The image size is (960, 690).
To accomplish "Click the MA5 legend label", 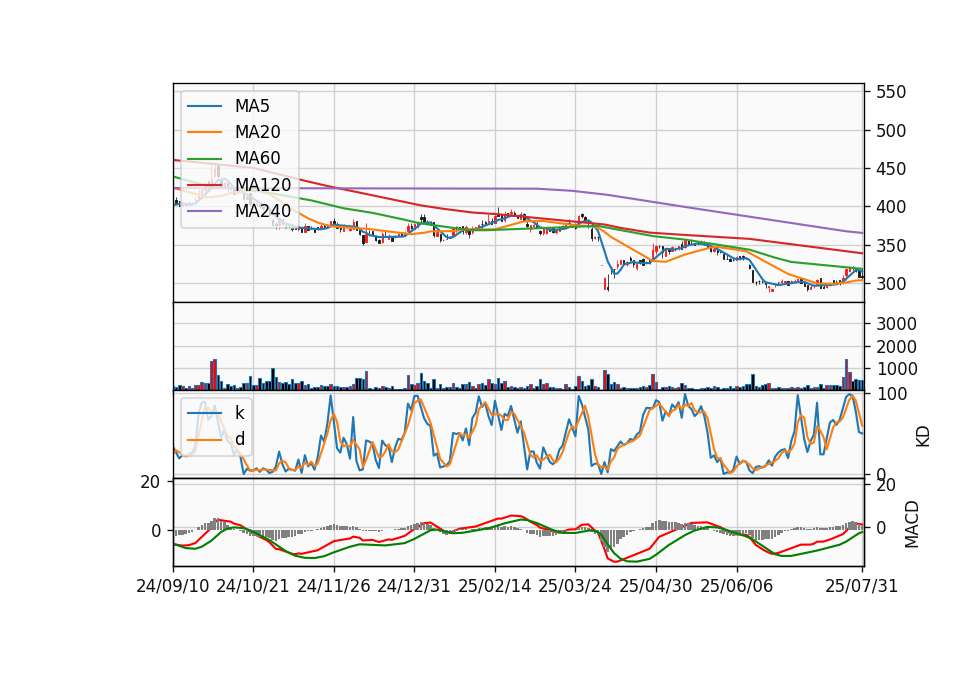I will pyautogui.click(x=252, y=106).
